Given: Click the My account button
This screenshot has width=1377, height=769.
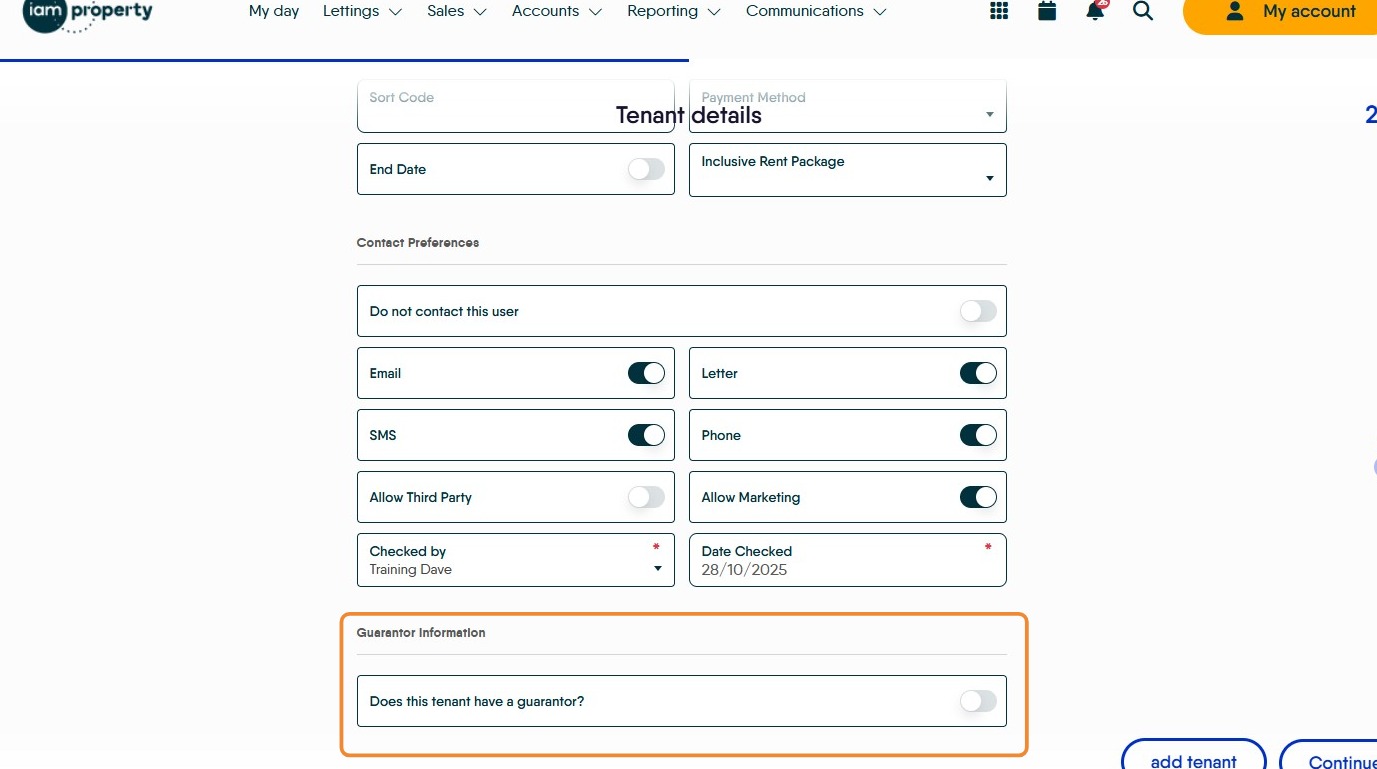Looking at the screenshot, I should click(x=1290, y=12).
